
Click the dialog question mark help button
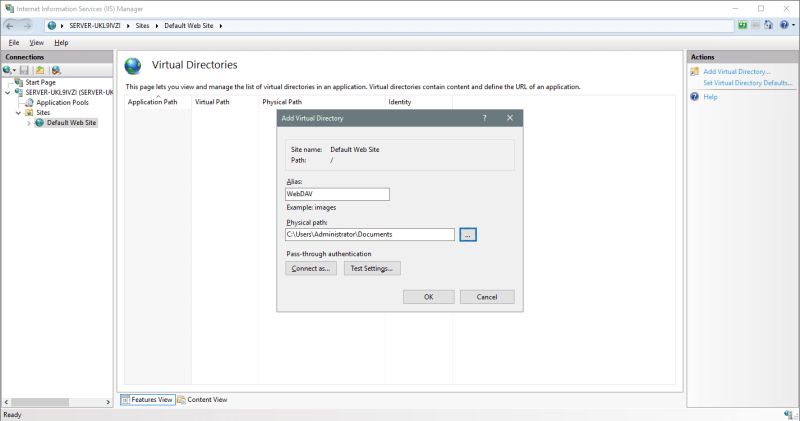485,118
